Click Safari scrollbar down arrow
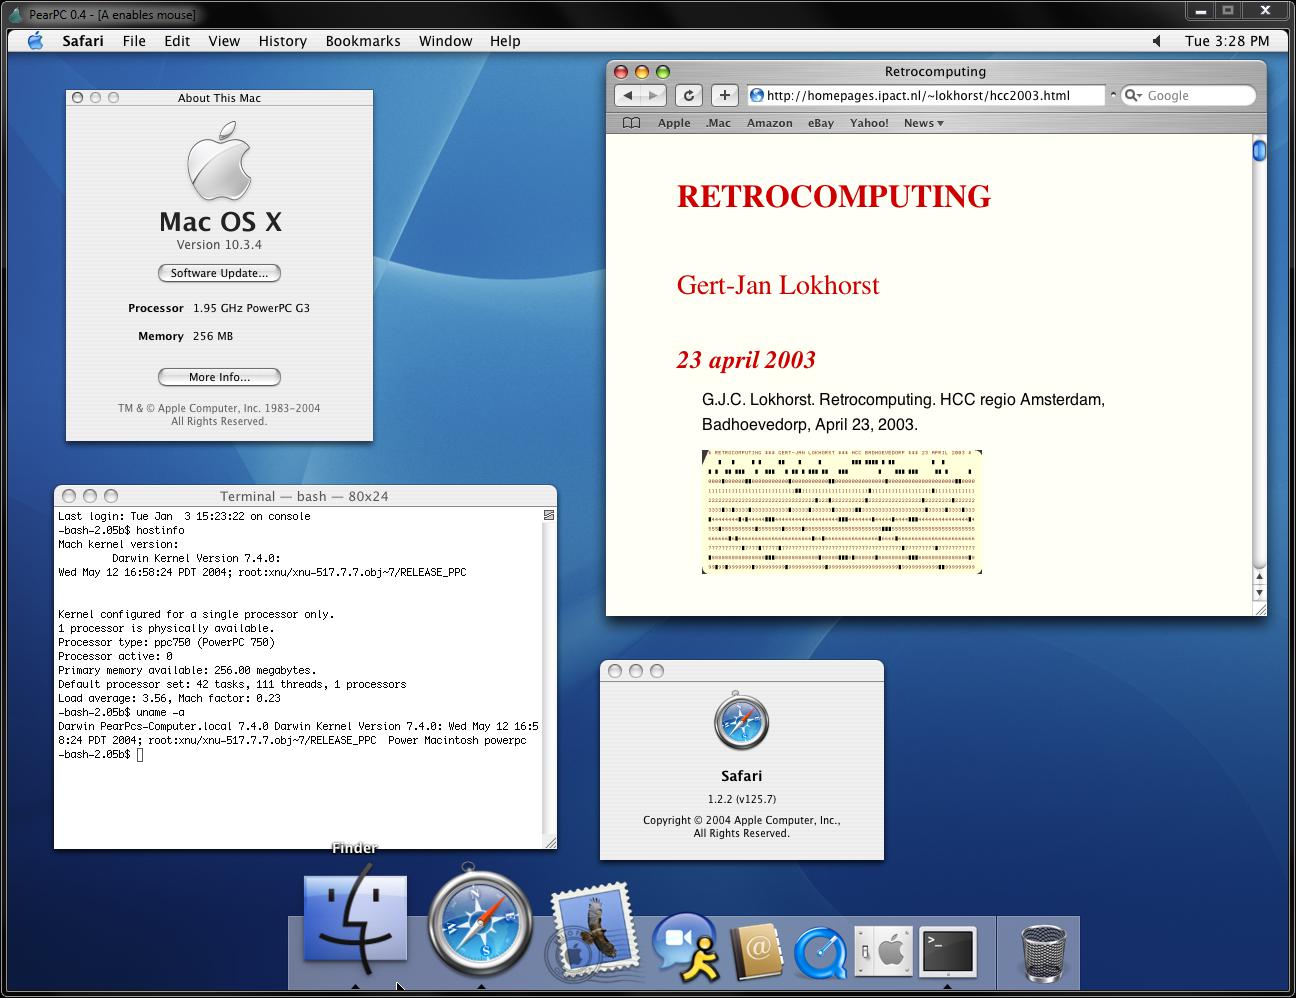Viewport: 1296px width, 998px height. [1259, 593]
